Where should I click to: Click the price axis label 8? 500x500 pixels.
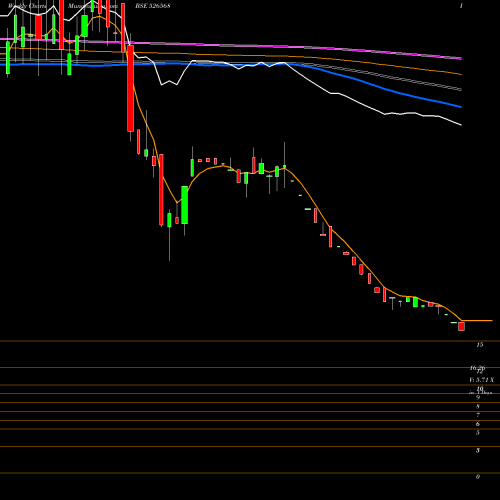pyautogui.click(x=478, y=406)
